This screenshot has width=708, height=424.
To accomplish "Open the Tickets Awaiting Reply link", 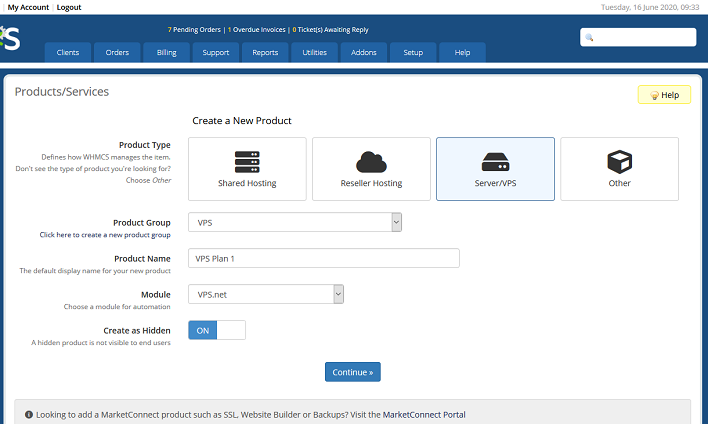I will point(331,30).
